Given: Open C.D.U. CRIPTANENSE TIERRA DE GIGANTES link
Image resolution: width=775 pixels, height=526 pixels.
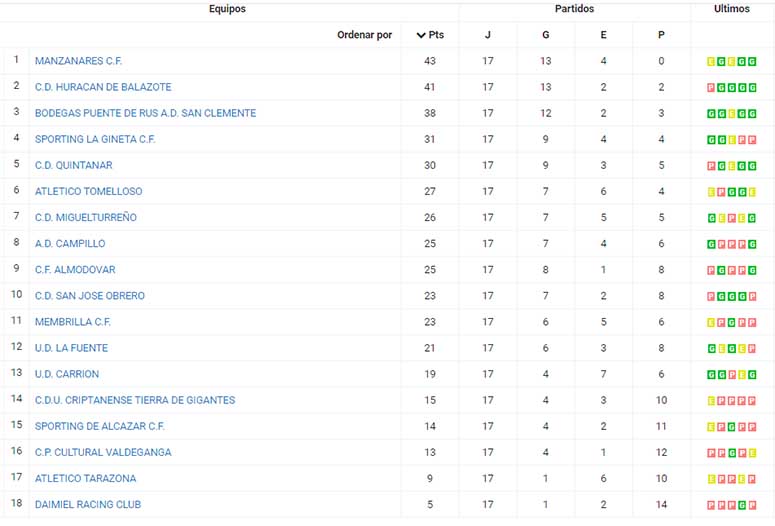Looking at the screenshot, I should [x=135, y=400].
